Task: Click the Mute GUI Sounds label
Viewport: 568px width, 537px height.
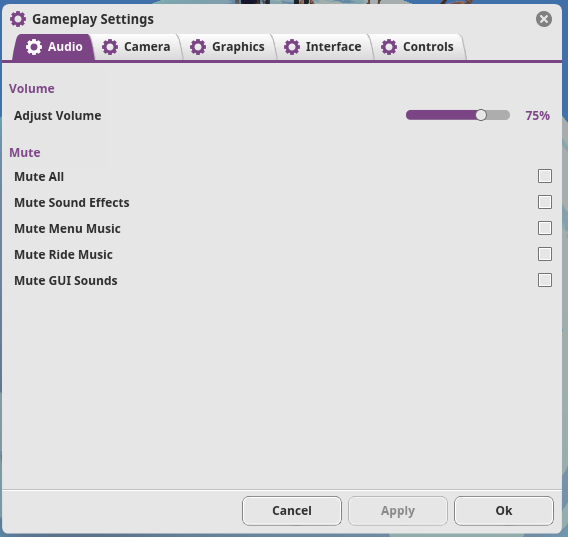Action: point(66,281)
